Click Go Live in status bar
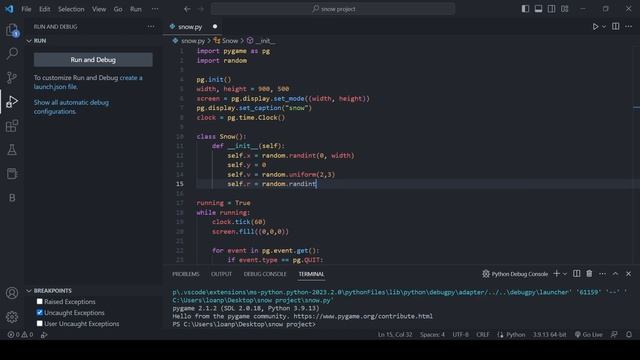This screenshot has width=640, height=360. 588,335
